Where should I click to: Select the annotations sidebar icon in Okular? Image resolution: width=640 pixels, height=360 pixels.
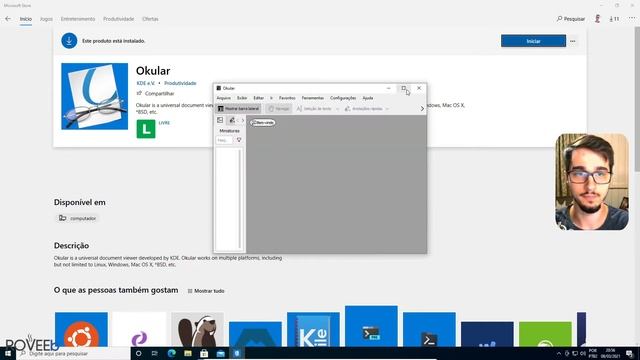[232, 120]
